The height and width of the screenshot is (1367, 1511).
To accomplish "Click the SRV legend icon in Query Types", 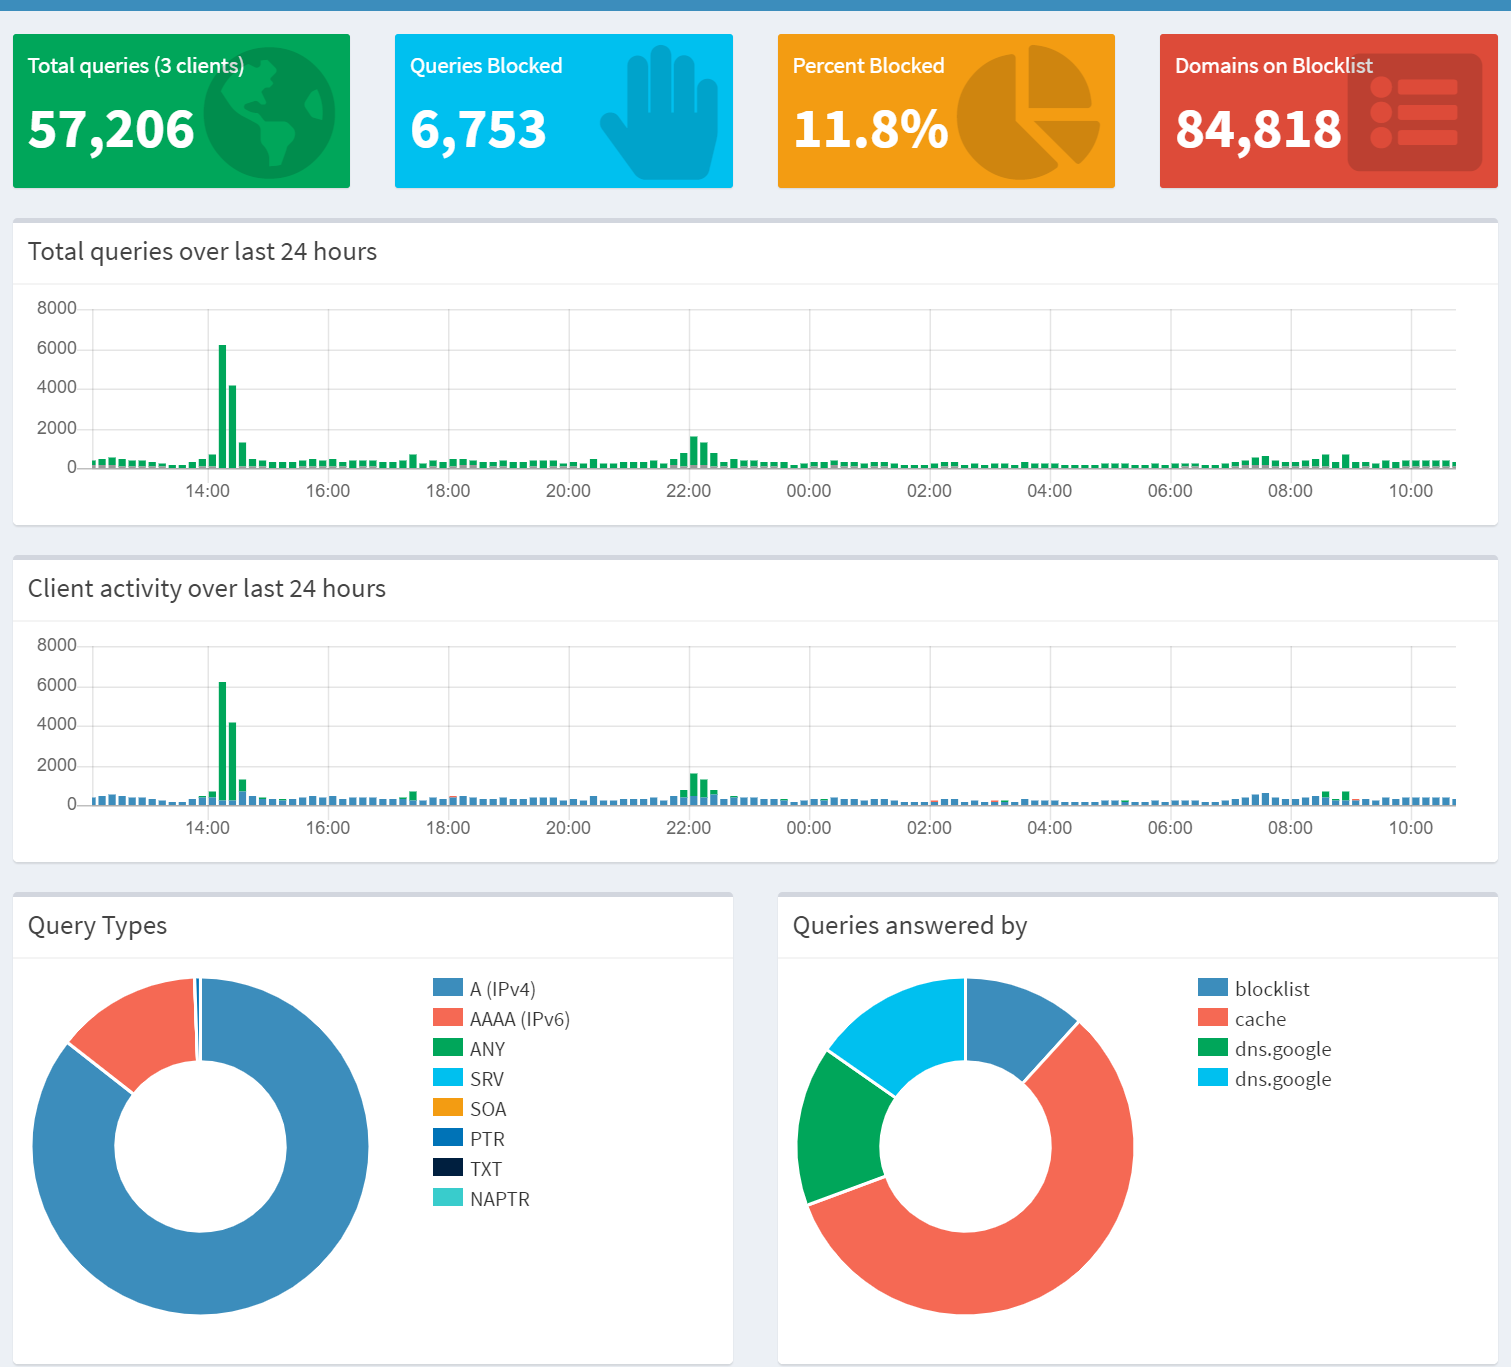I will [x=446, y=1078].
